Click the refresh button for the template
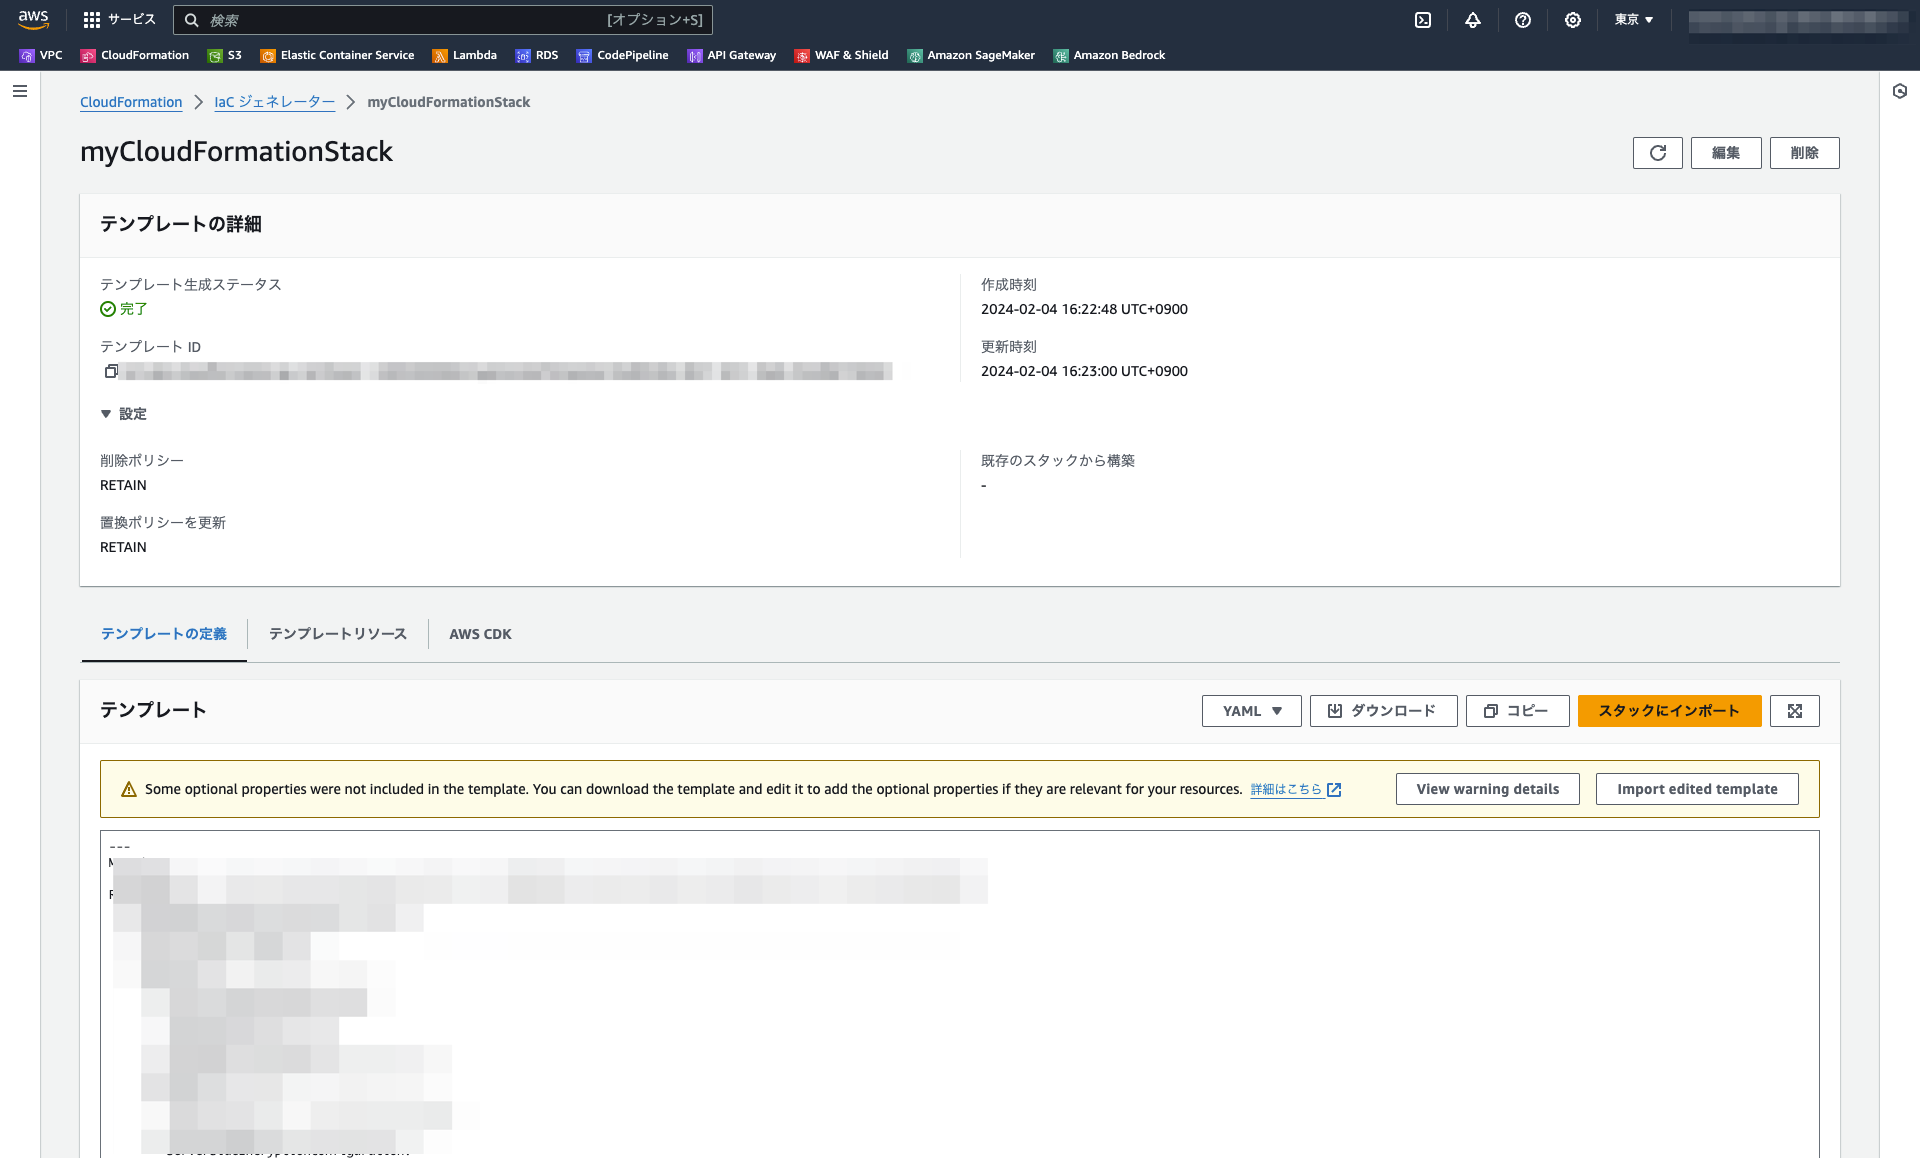 coord(1658,153)
